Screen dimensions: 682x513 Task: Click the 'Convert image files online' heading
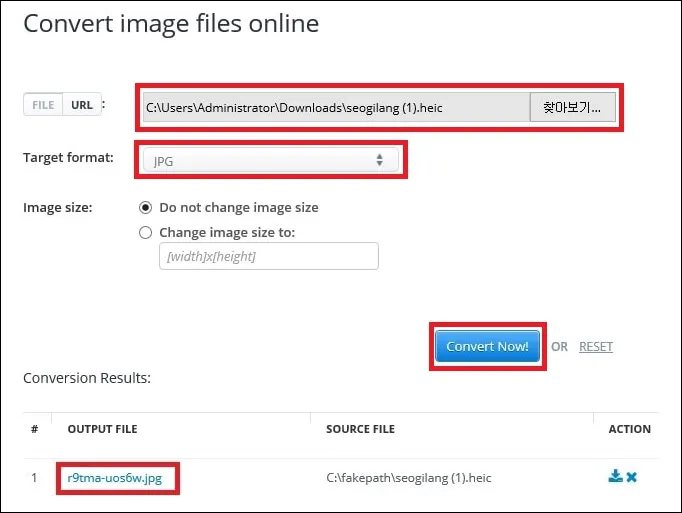click(x=171, y=24)
